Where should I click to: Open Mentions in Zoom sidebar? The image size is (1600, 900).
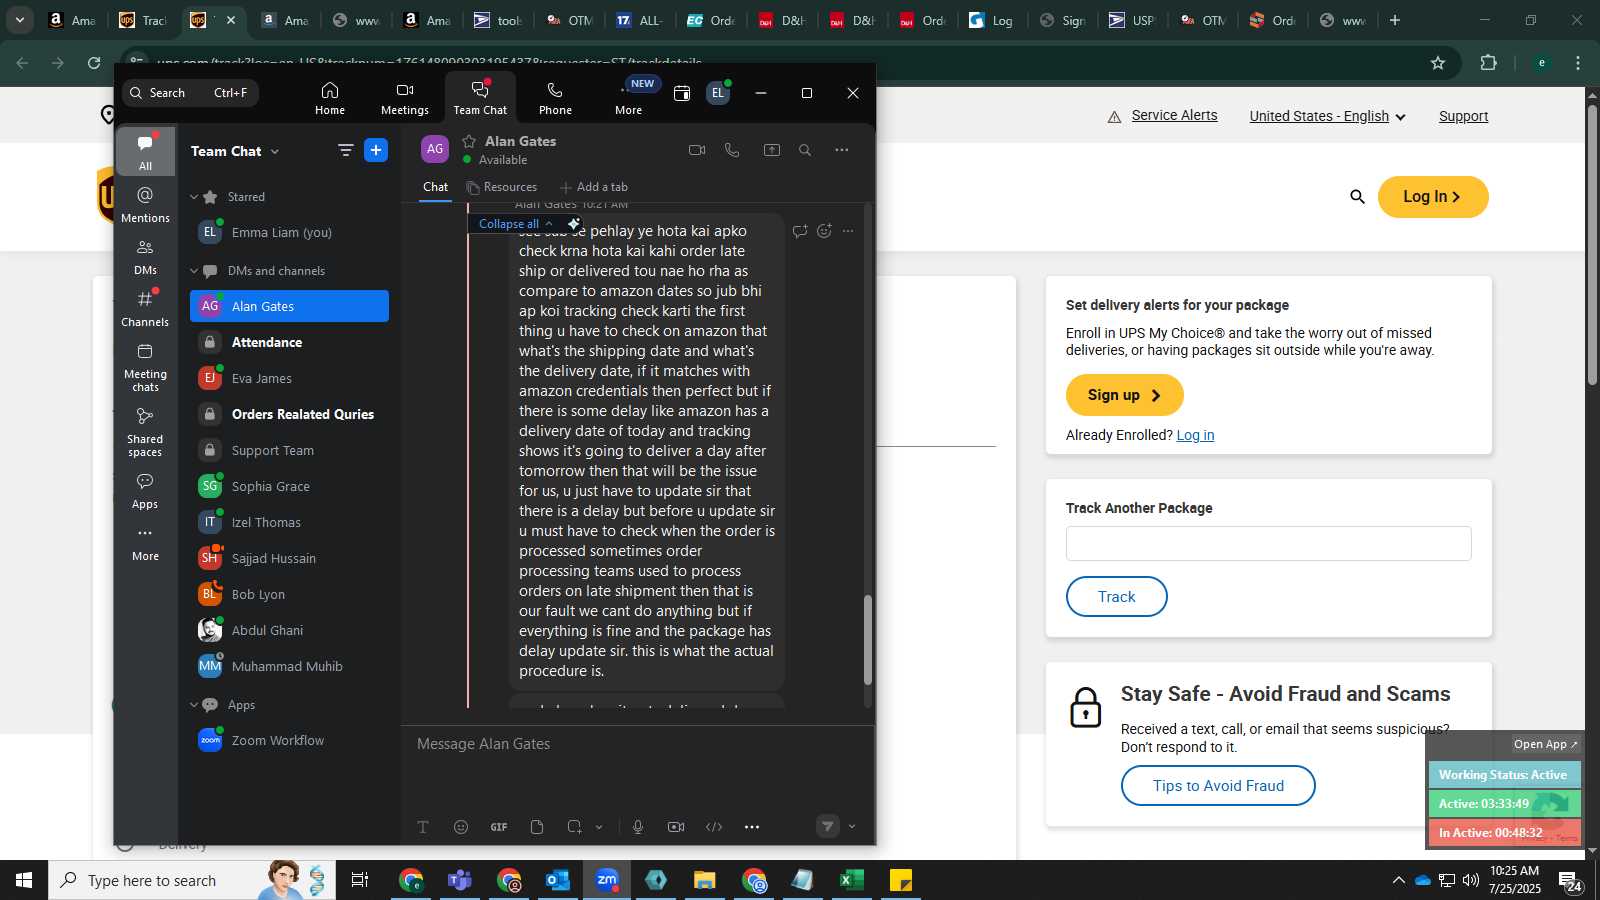coord(146,204)
